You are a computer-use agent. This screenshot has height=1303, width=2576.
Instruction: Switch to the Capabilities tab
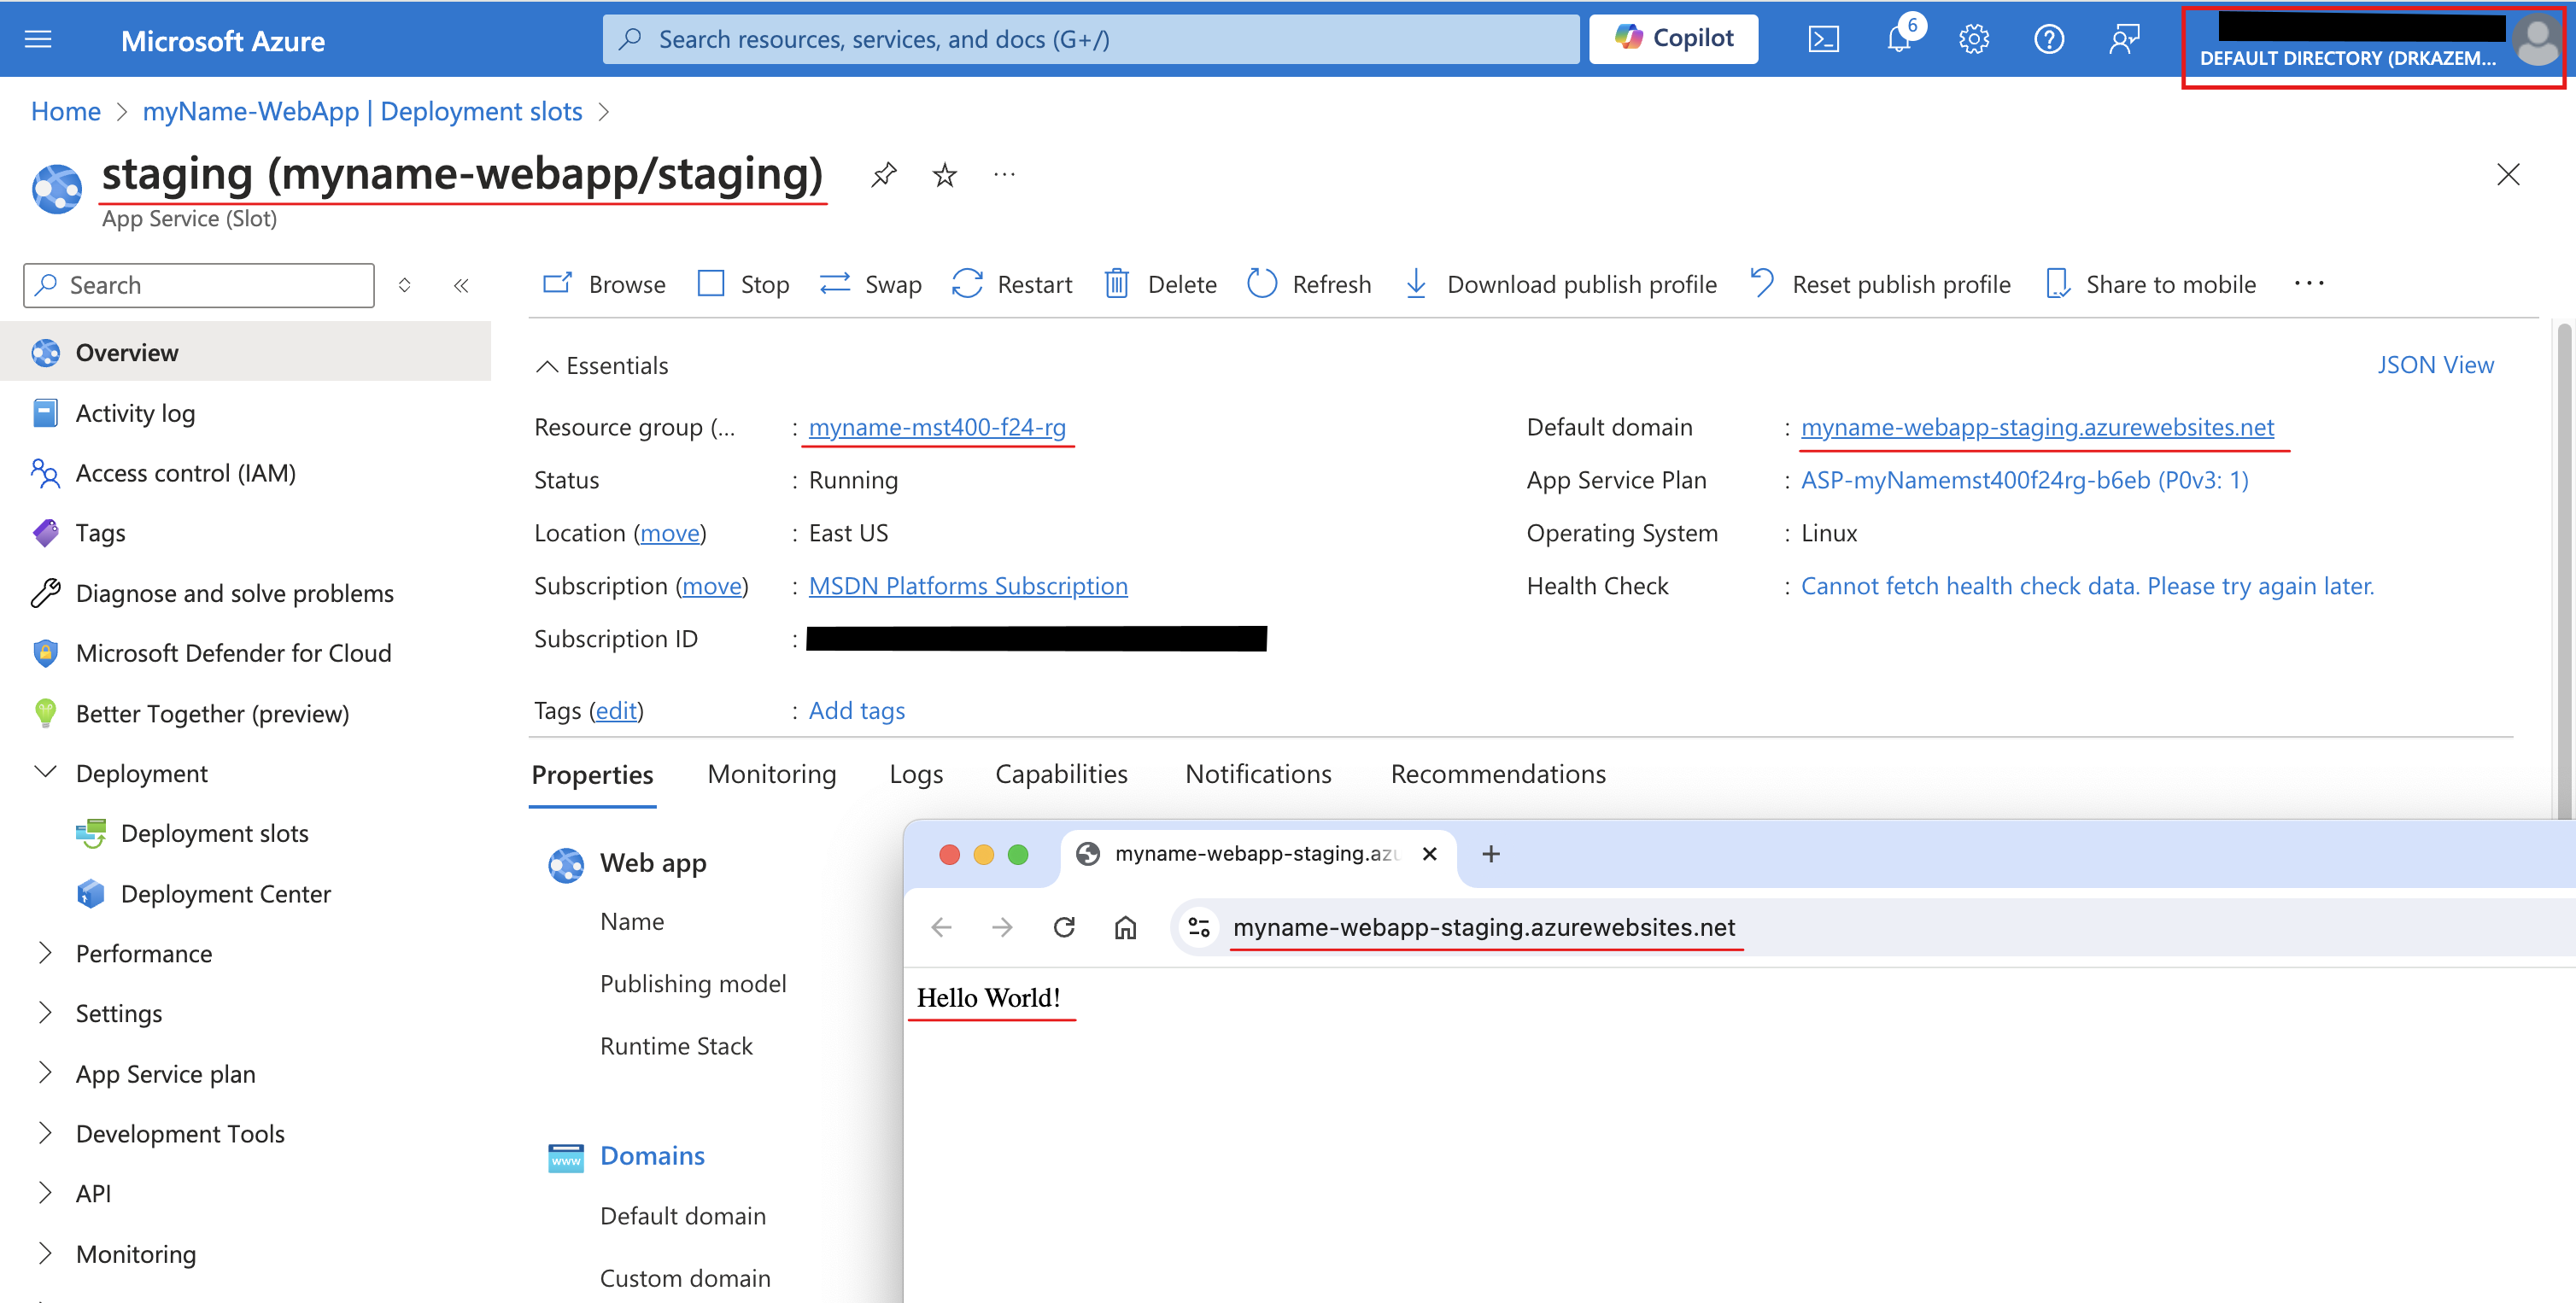(1061, 774)
